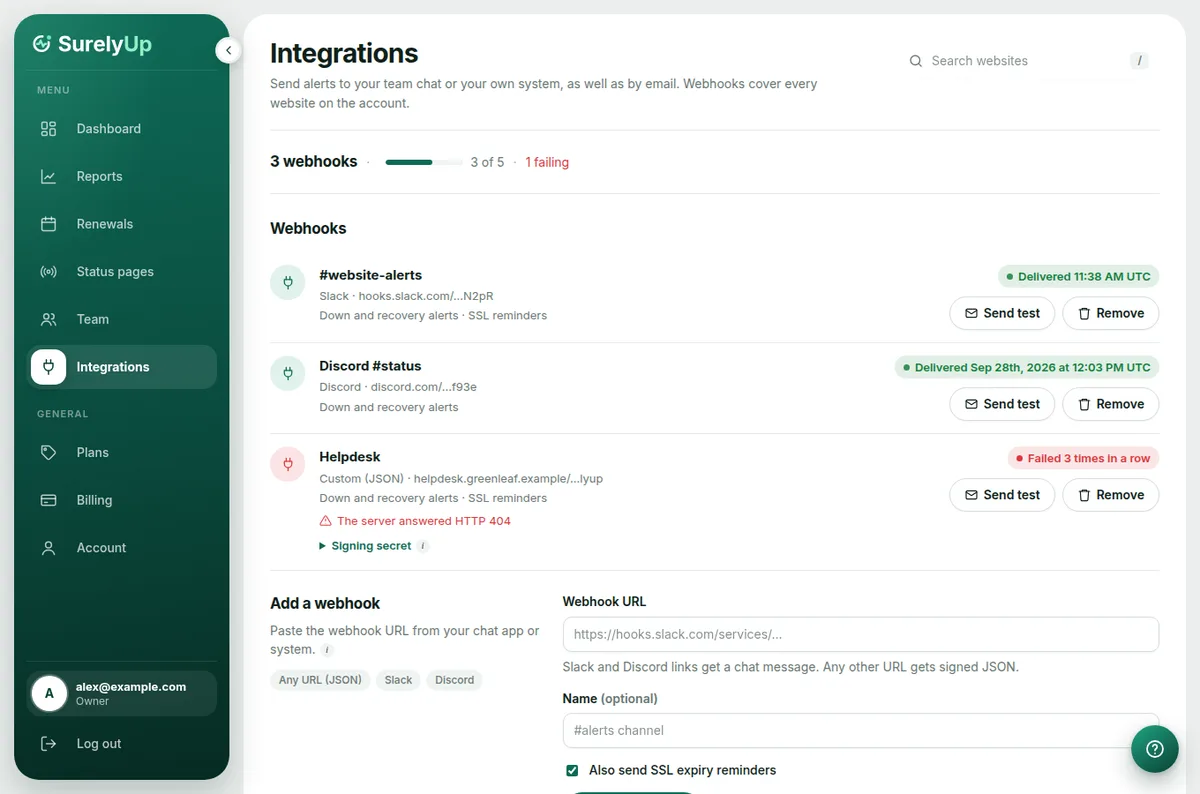Viewport: 1200px width, 794px height.
Task: Go to the Reports page
Action: pos(122,177)
